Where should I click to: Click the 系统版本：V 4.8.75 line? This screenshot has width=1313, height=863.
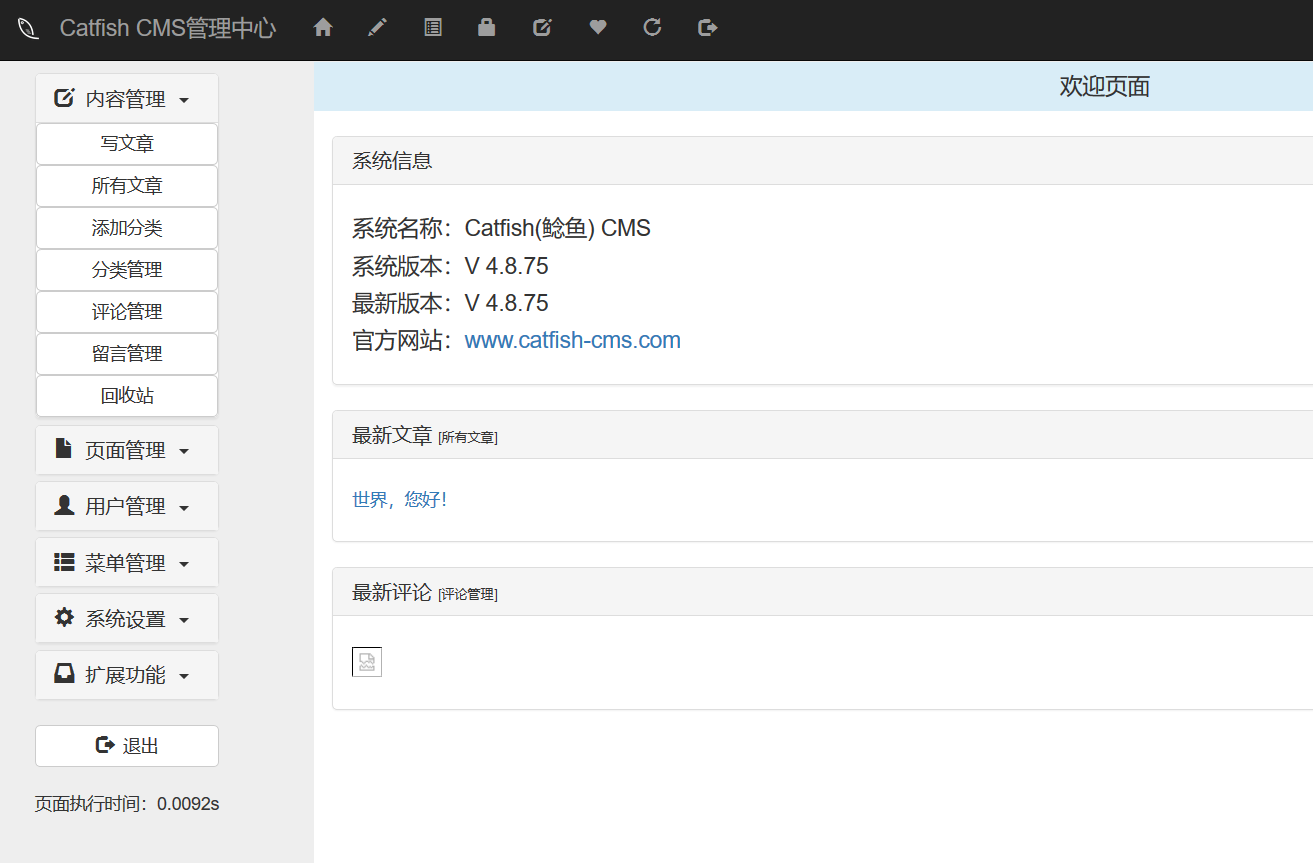450,266
